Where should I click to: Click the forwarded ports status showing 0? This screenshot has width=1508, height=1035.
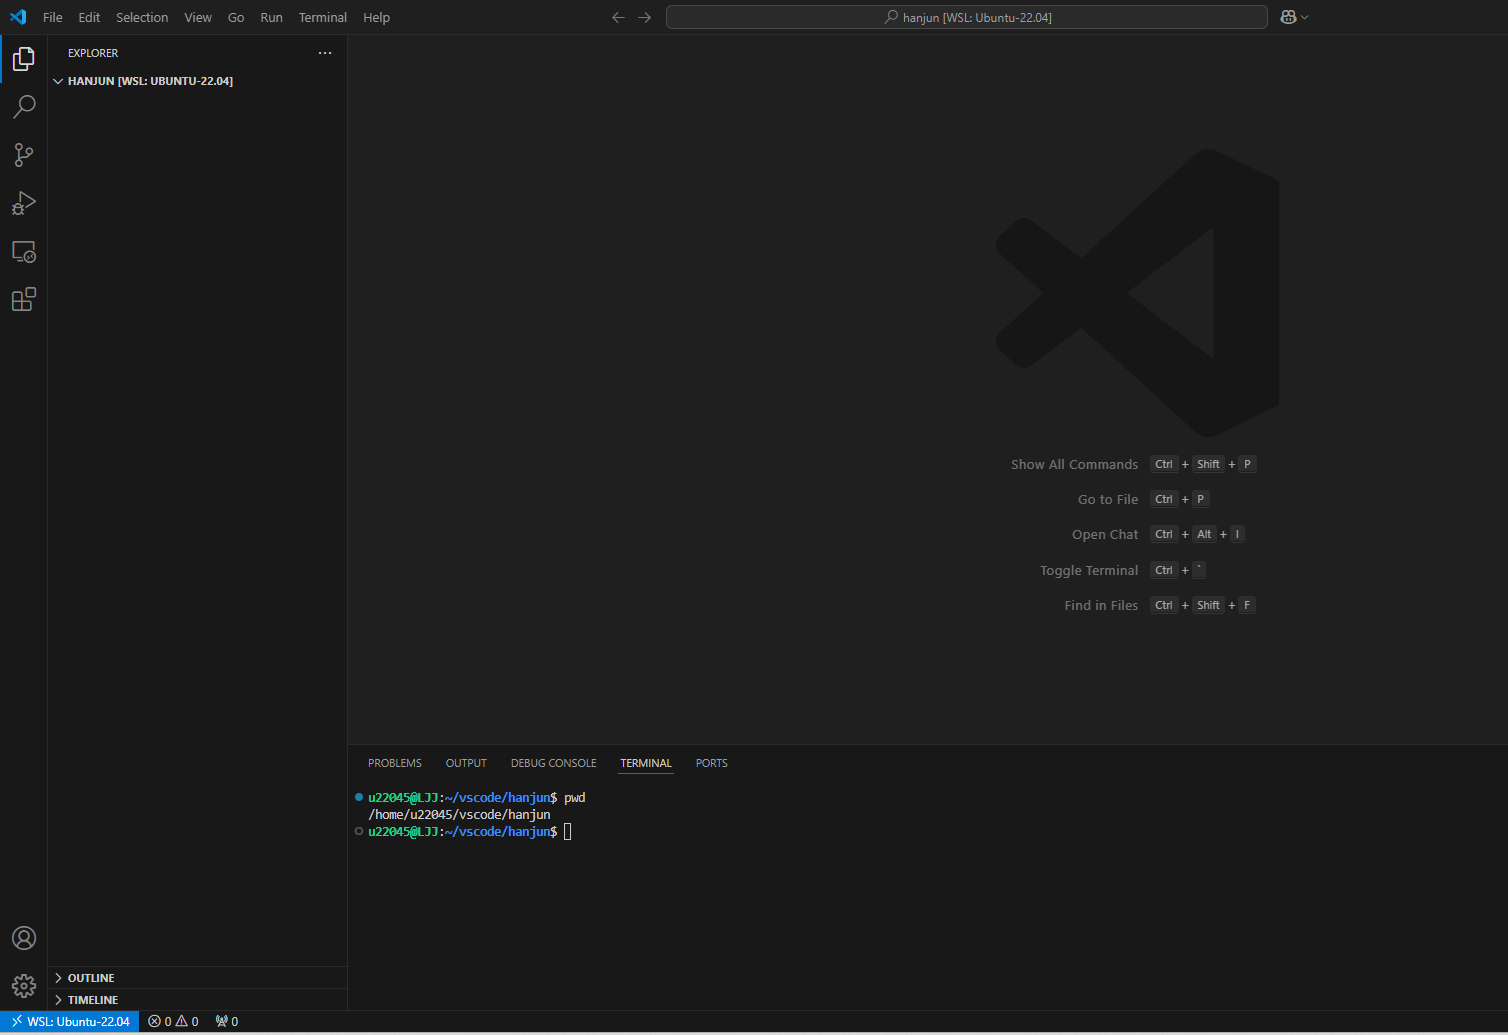227,1022
